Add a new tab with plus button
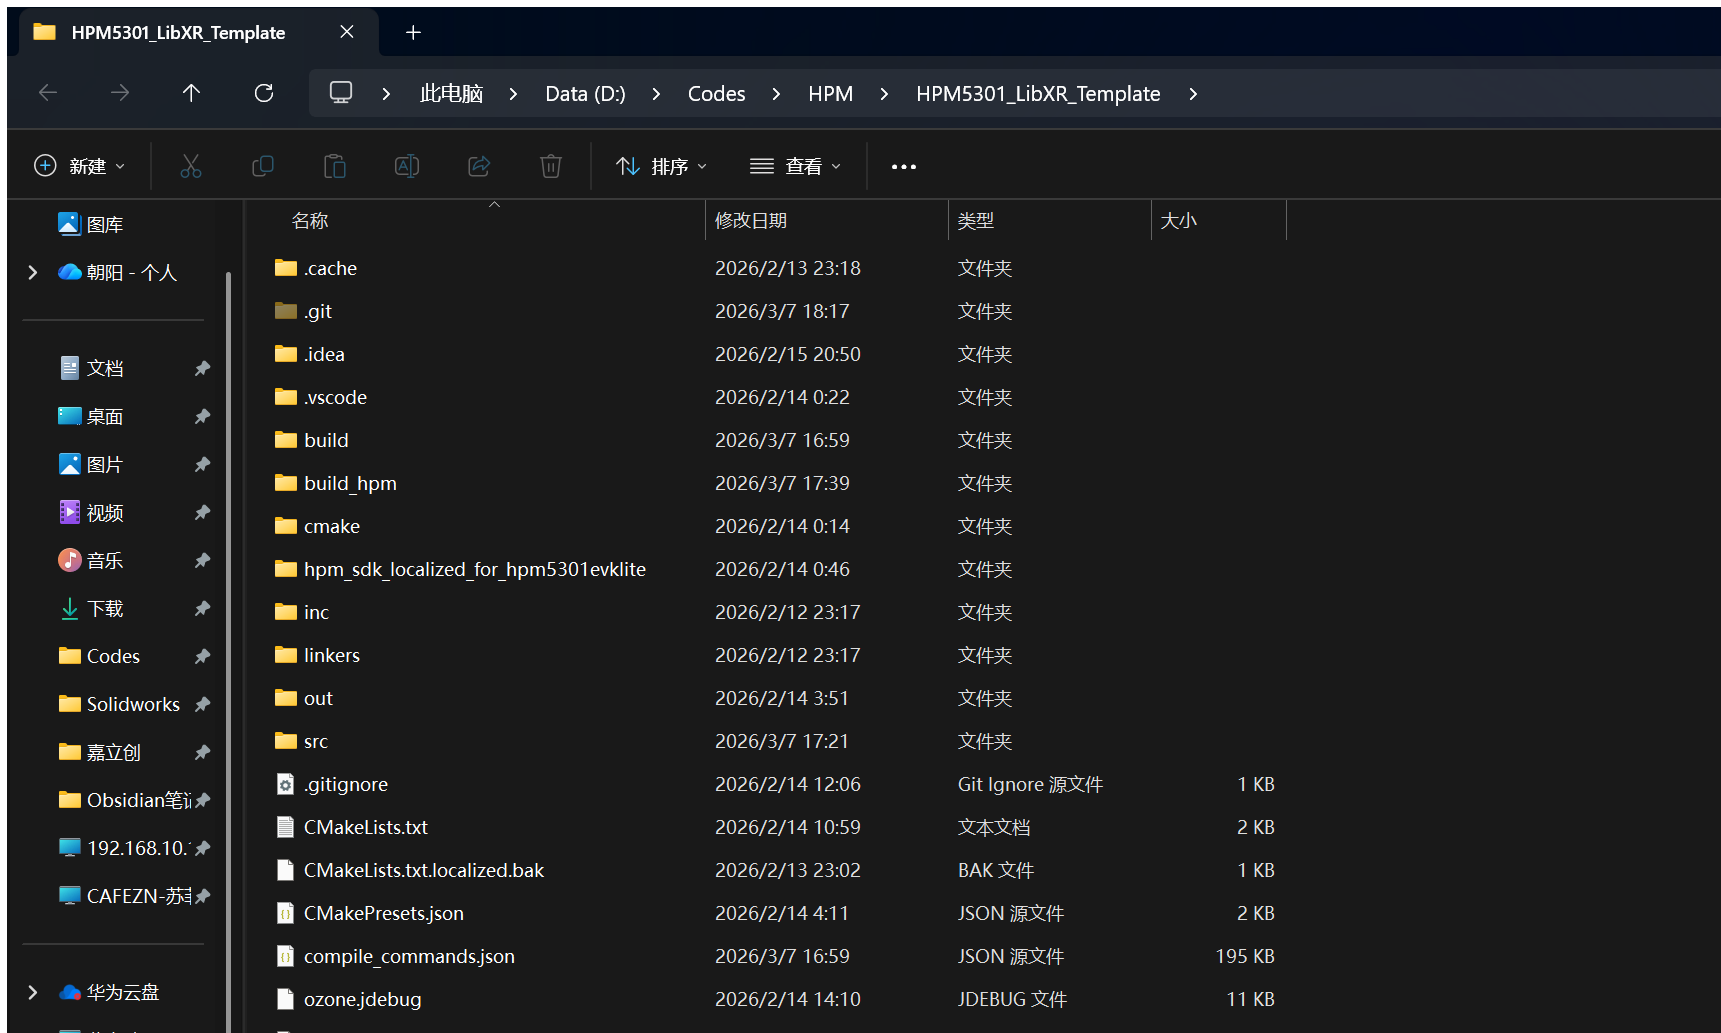1721x1033 pixels. (413, 32)
